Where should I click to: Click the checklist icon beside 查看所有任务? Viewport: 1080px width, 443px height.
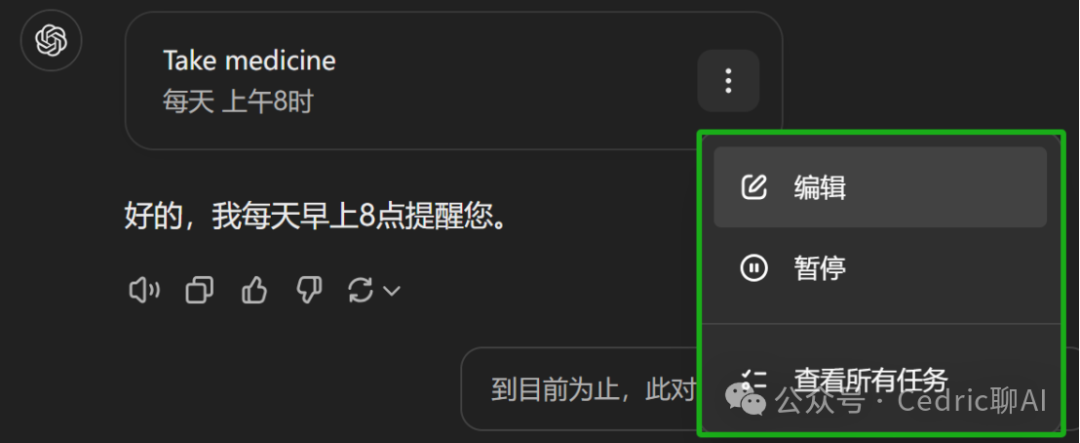pyautogui.click(x=754, y=380)
